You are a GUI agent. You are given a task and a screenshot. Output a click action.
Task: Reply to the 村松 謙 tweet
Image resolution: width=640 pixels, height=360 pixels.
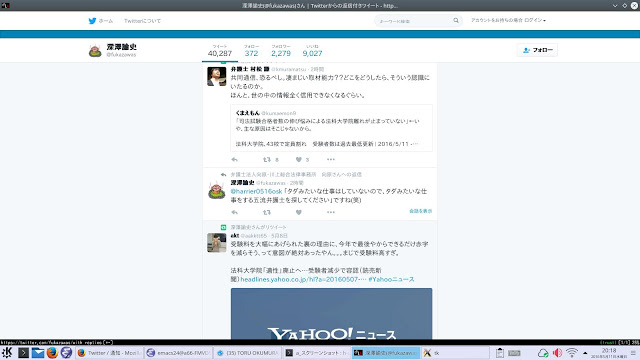point(234,160)
